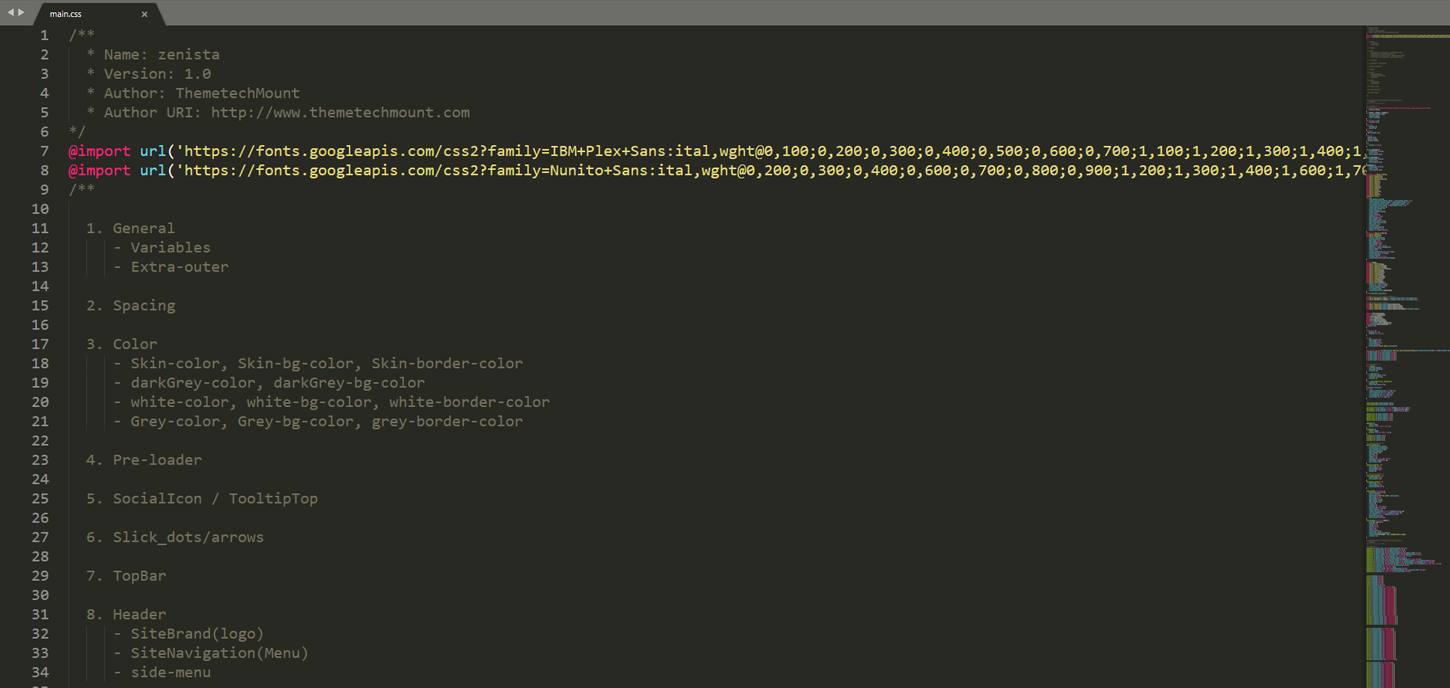Click the next tab right arrow

pos(21,13)
